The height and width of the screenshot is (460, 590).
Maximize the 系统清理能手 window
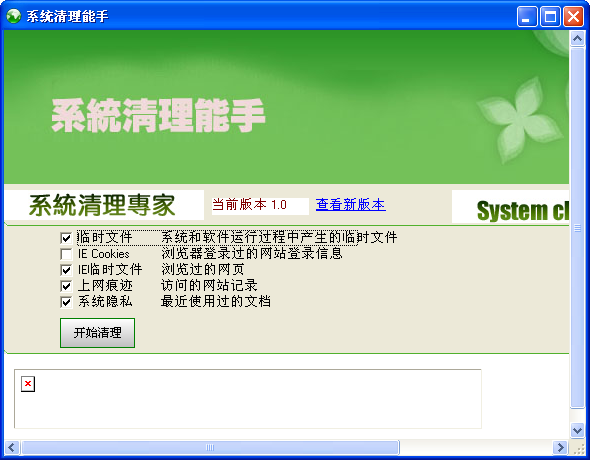[x=550, y=17]
